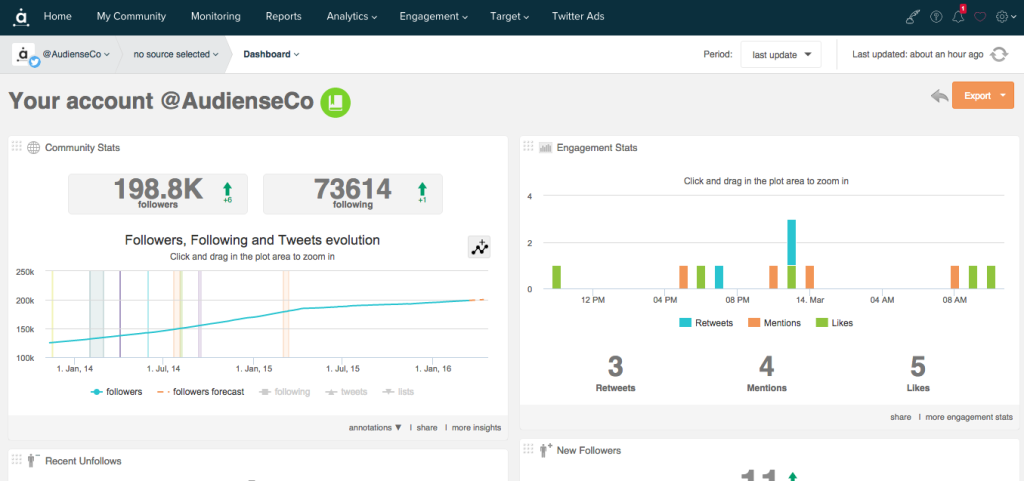
Task: Click the green book icon beside account title
Action: coord(335,102)
